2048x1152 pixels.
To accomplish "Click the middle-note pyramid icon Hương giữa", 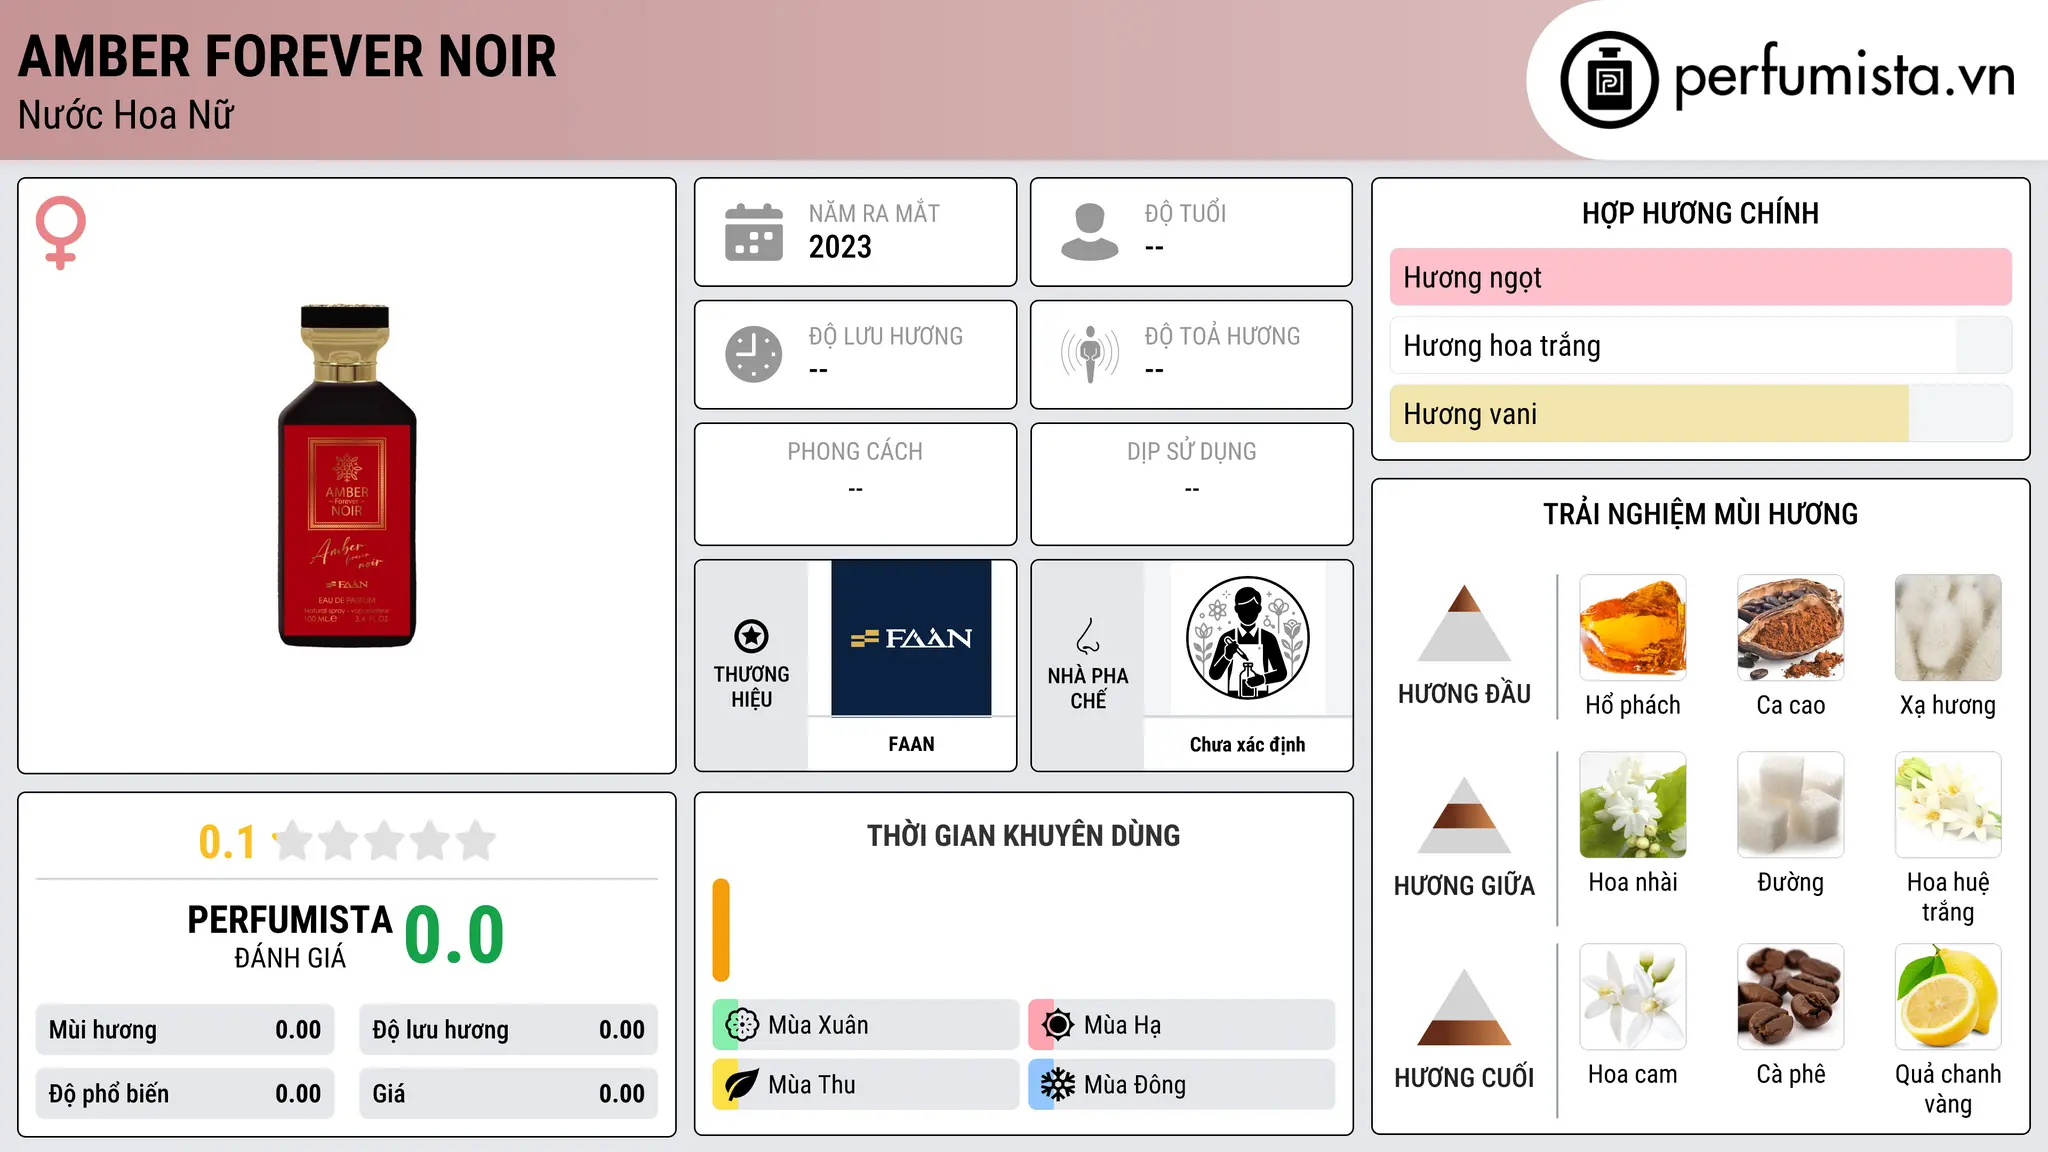I will 1464,815.
